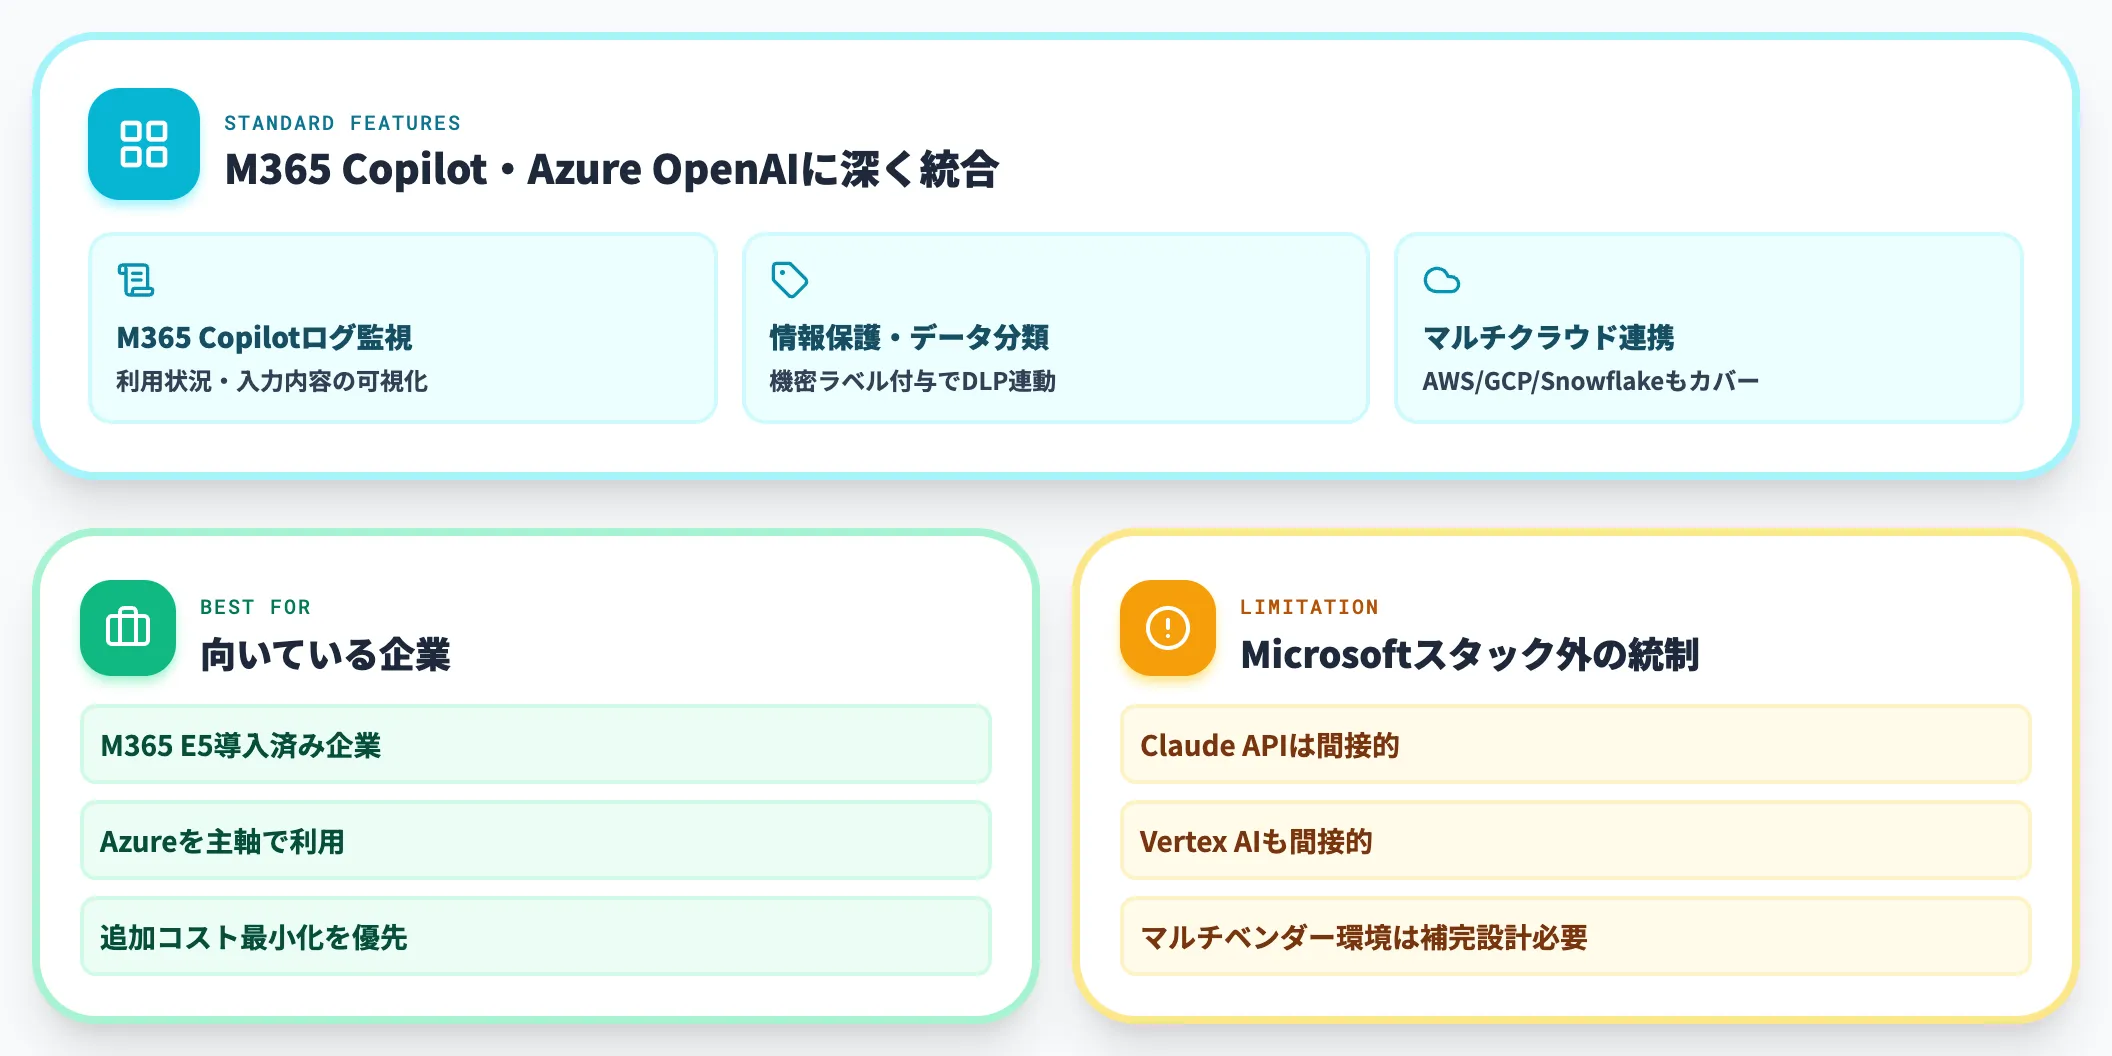This screenshot has width=2112, height=1056.
Task: Select the Vertex AIも間接的 row
Action: (x=1576, y=840)
